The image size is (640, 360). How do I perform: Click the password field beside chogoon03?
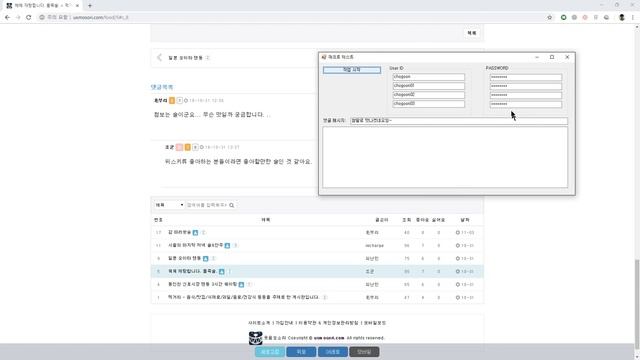[526, 104]
